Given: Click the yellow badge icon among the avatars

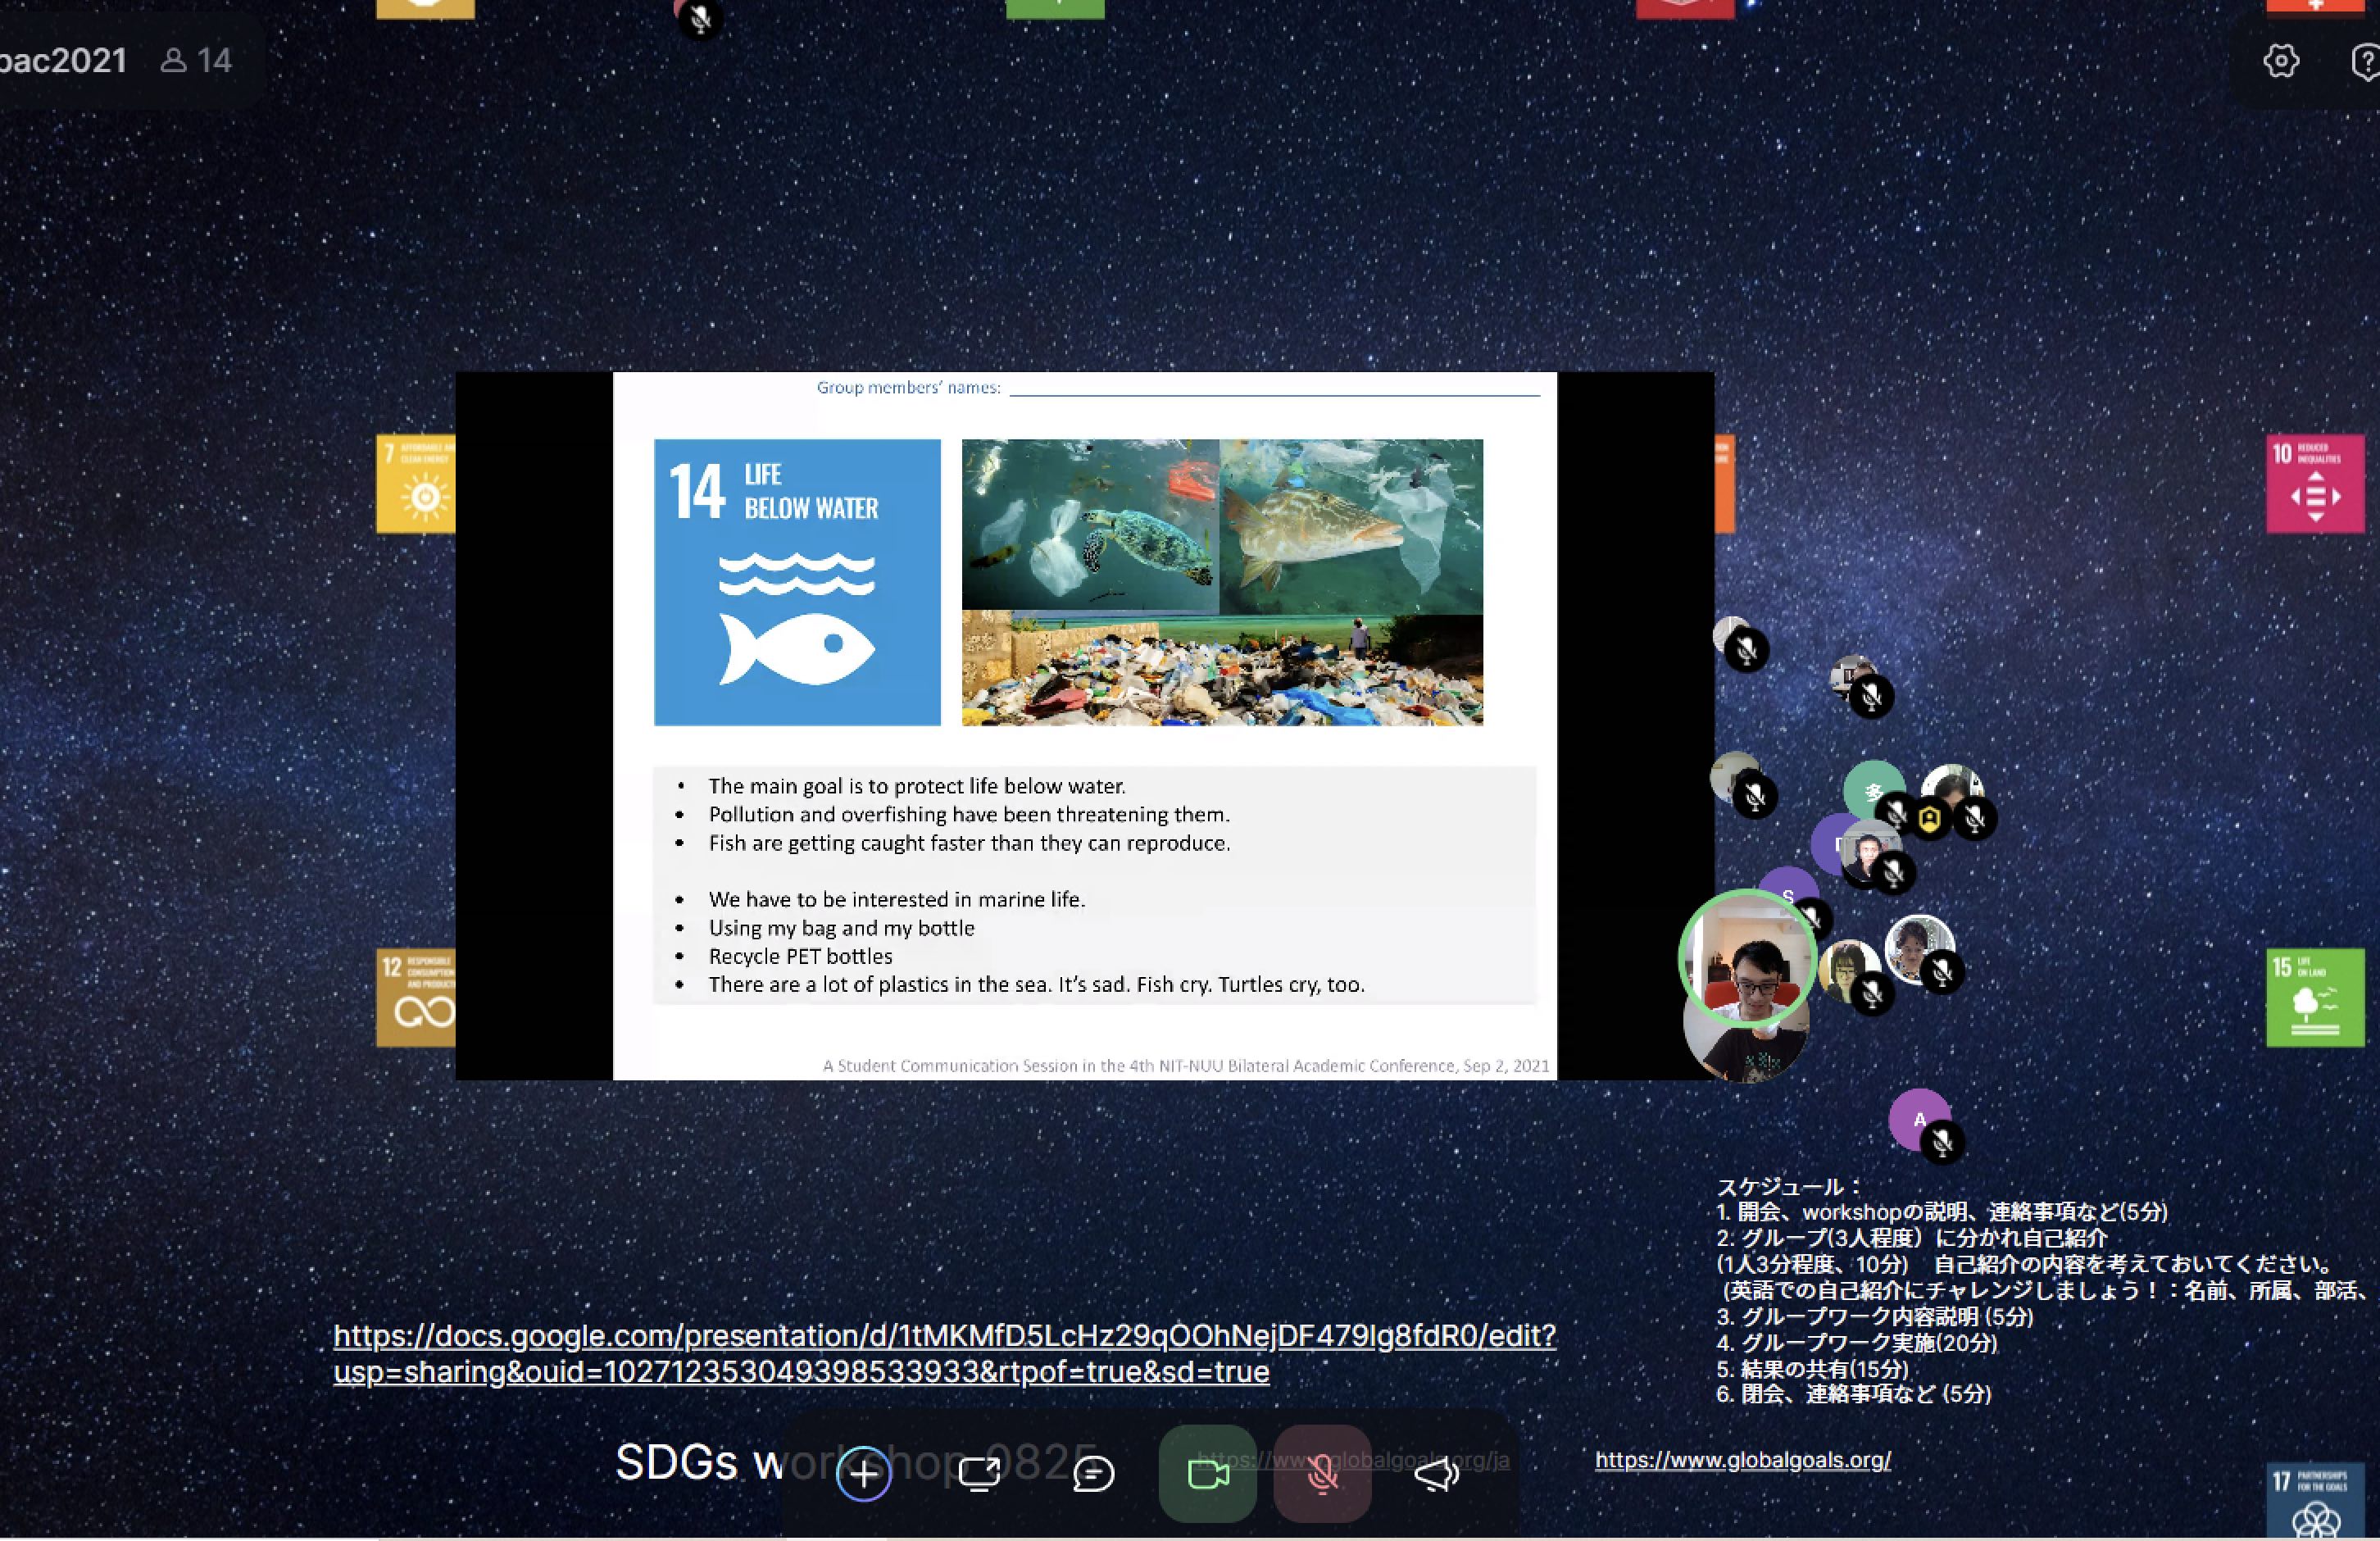Looking at the screenshot, I should pos(1930,820).
